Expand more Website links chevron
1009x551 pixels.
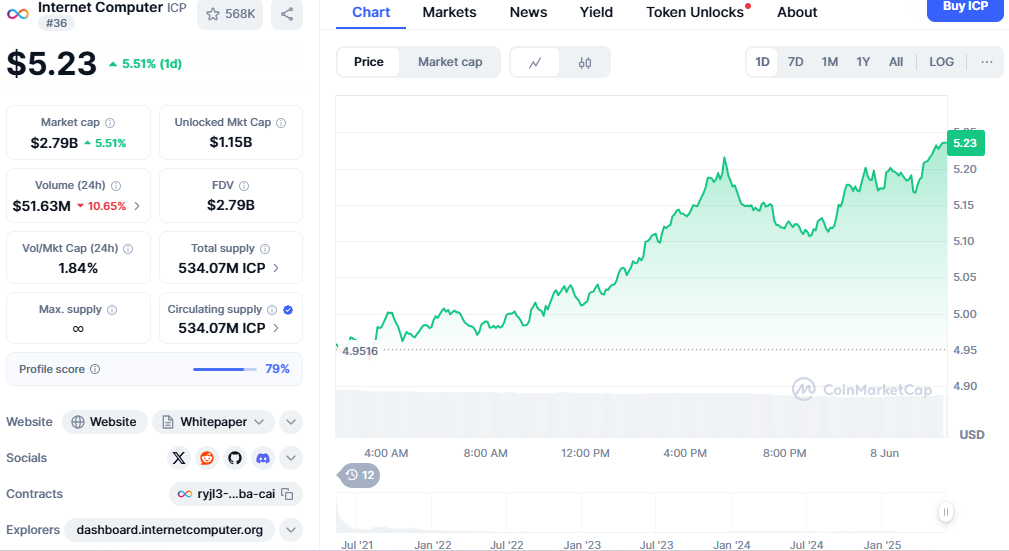click(291, 422)
